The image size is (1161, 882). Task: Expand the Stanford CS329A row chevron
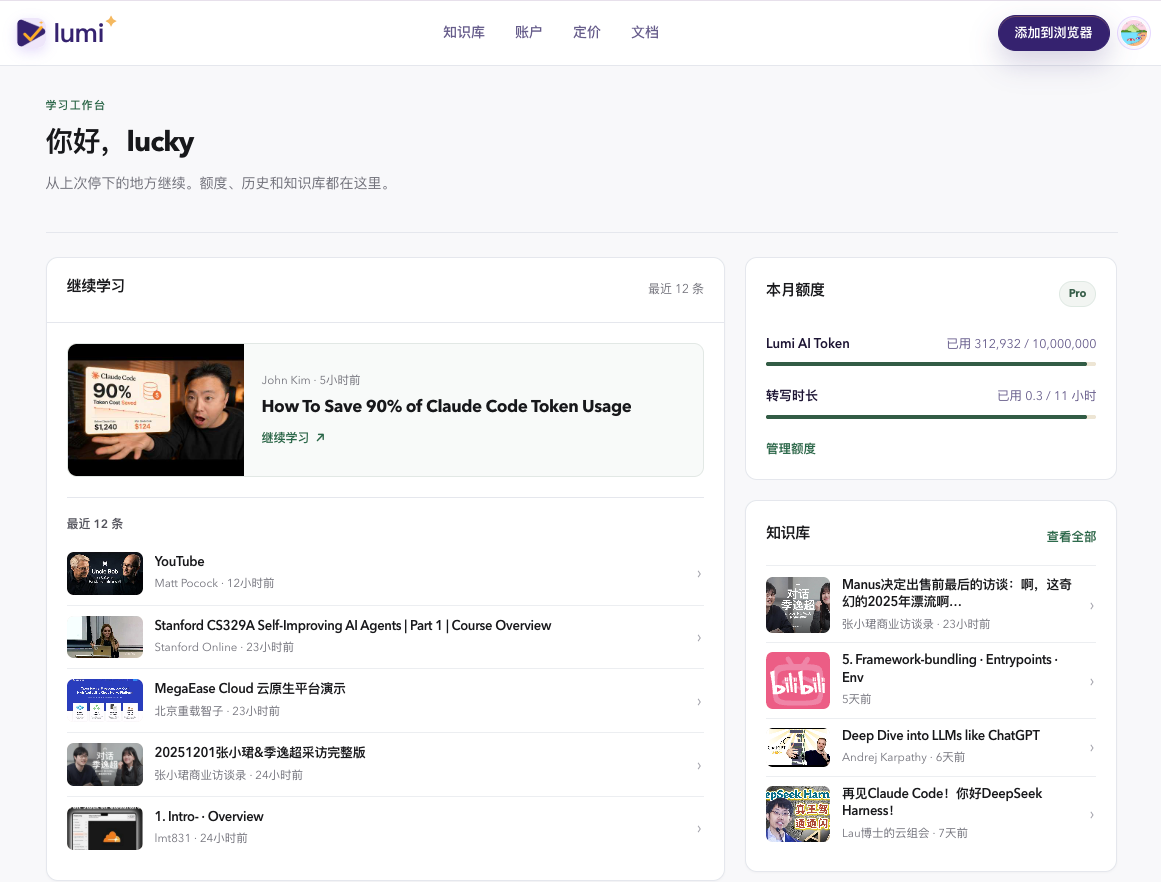(x=699, y=638)
